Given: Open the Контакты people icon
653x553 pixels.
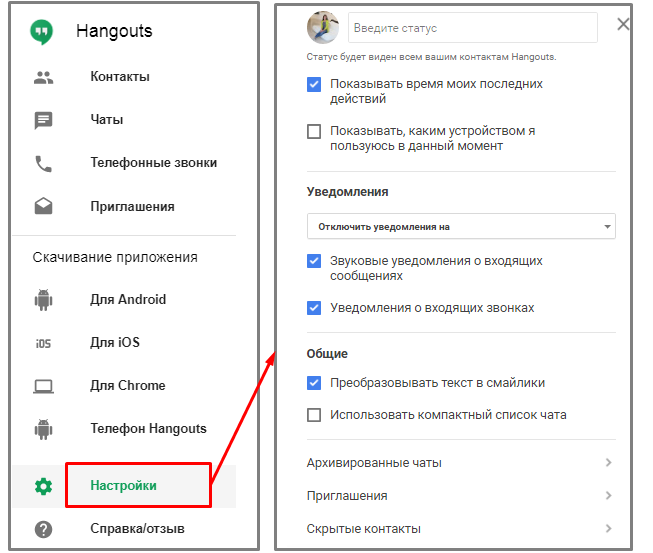Looking at the screenshot, I should click(43, 77).
